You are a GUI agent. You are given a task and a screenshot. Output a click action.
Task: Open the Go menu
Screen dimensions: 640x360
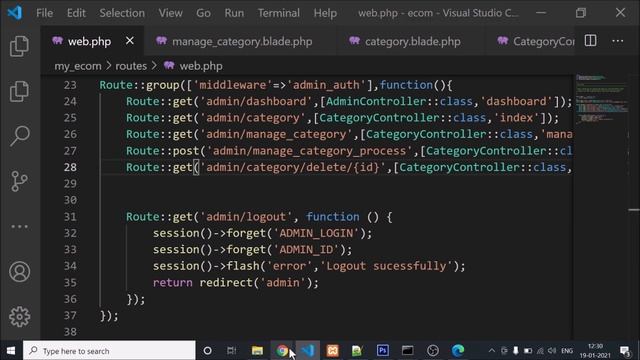click(203, 13)
